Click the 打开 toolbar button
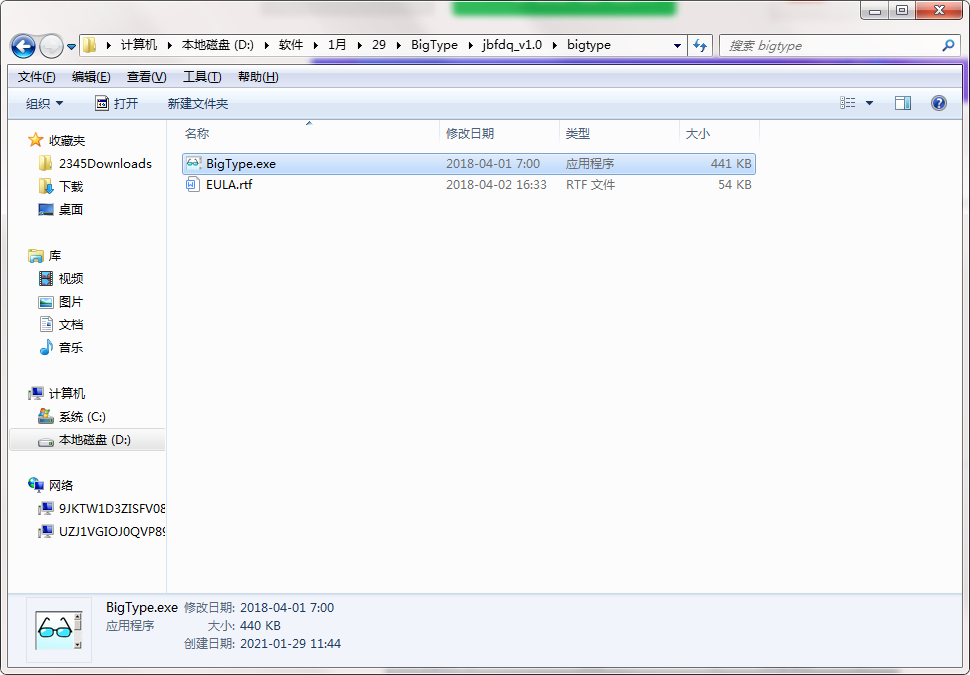The image size is (970, 675). [x=116, y=103]
